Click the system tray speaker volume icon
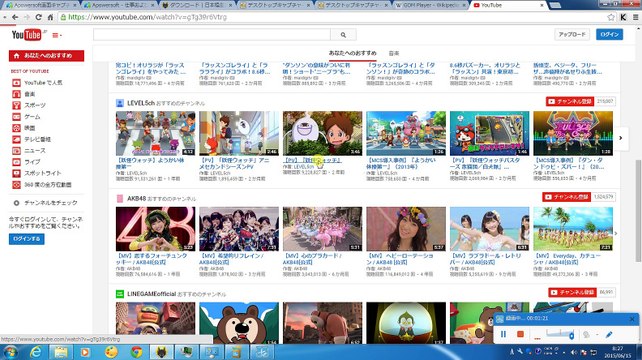 point(574,352)
